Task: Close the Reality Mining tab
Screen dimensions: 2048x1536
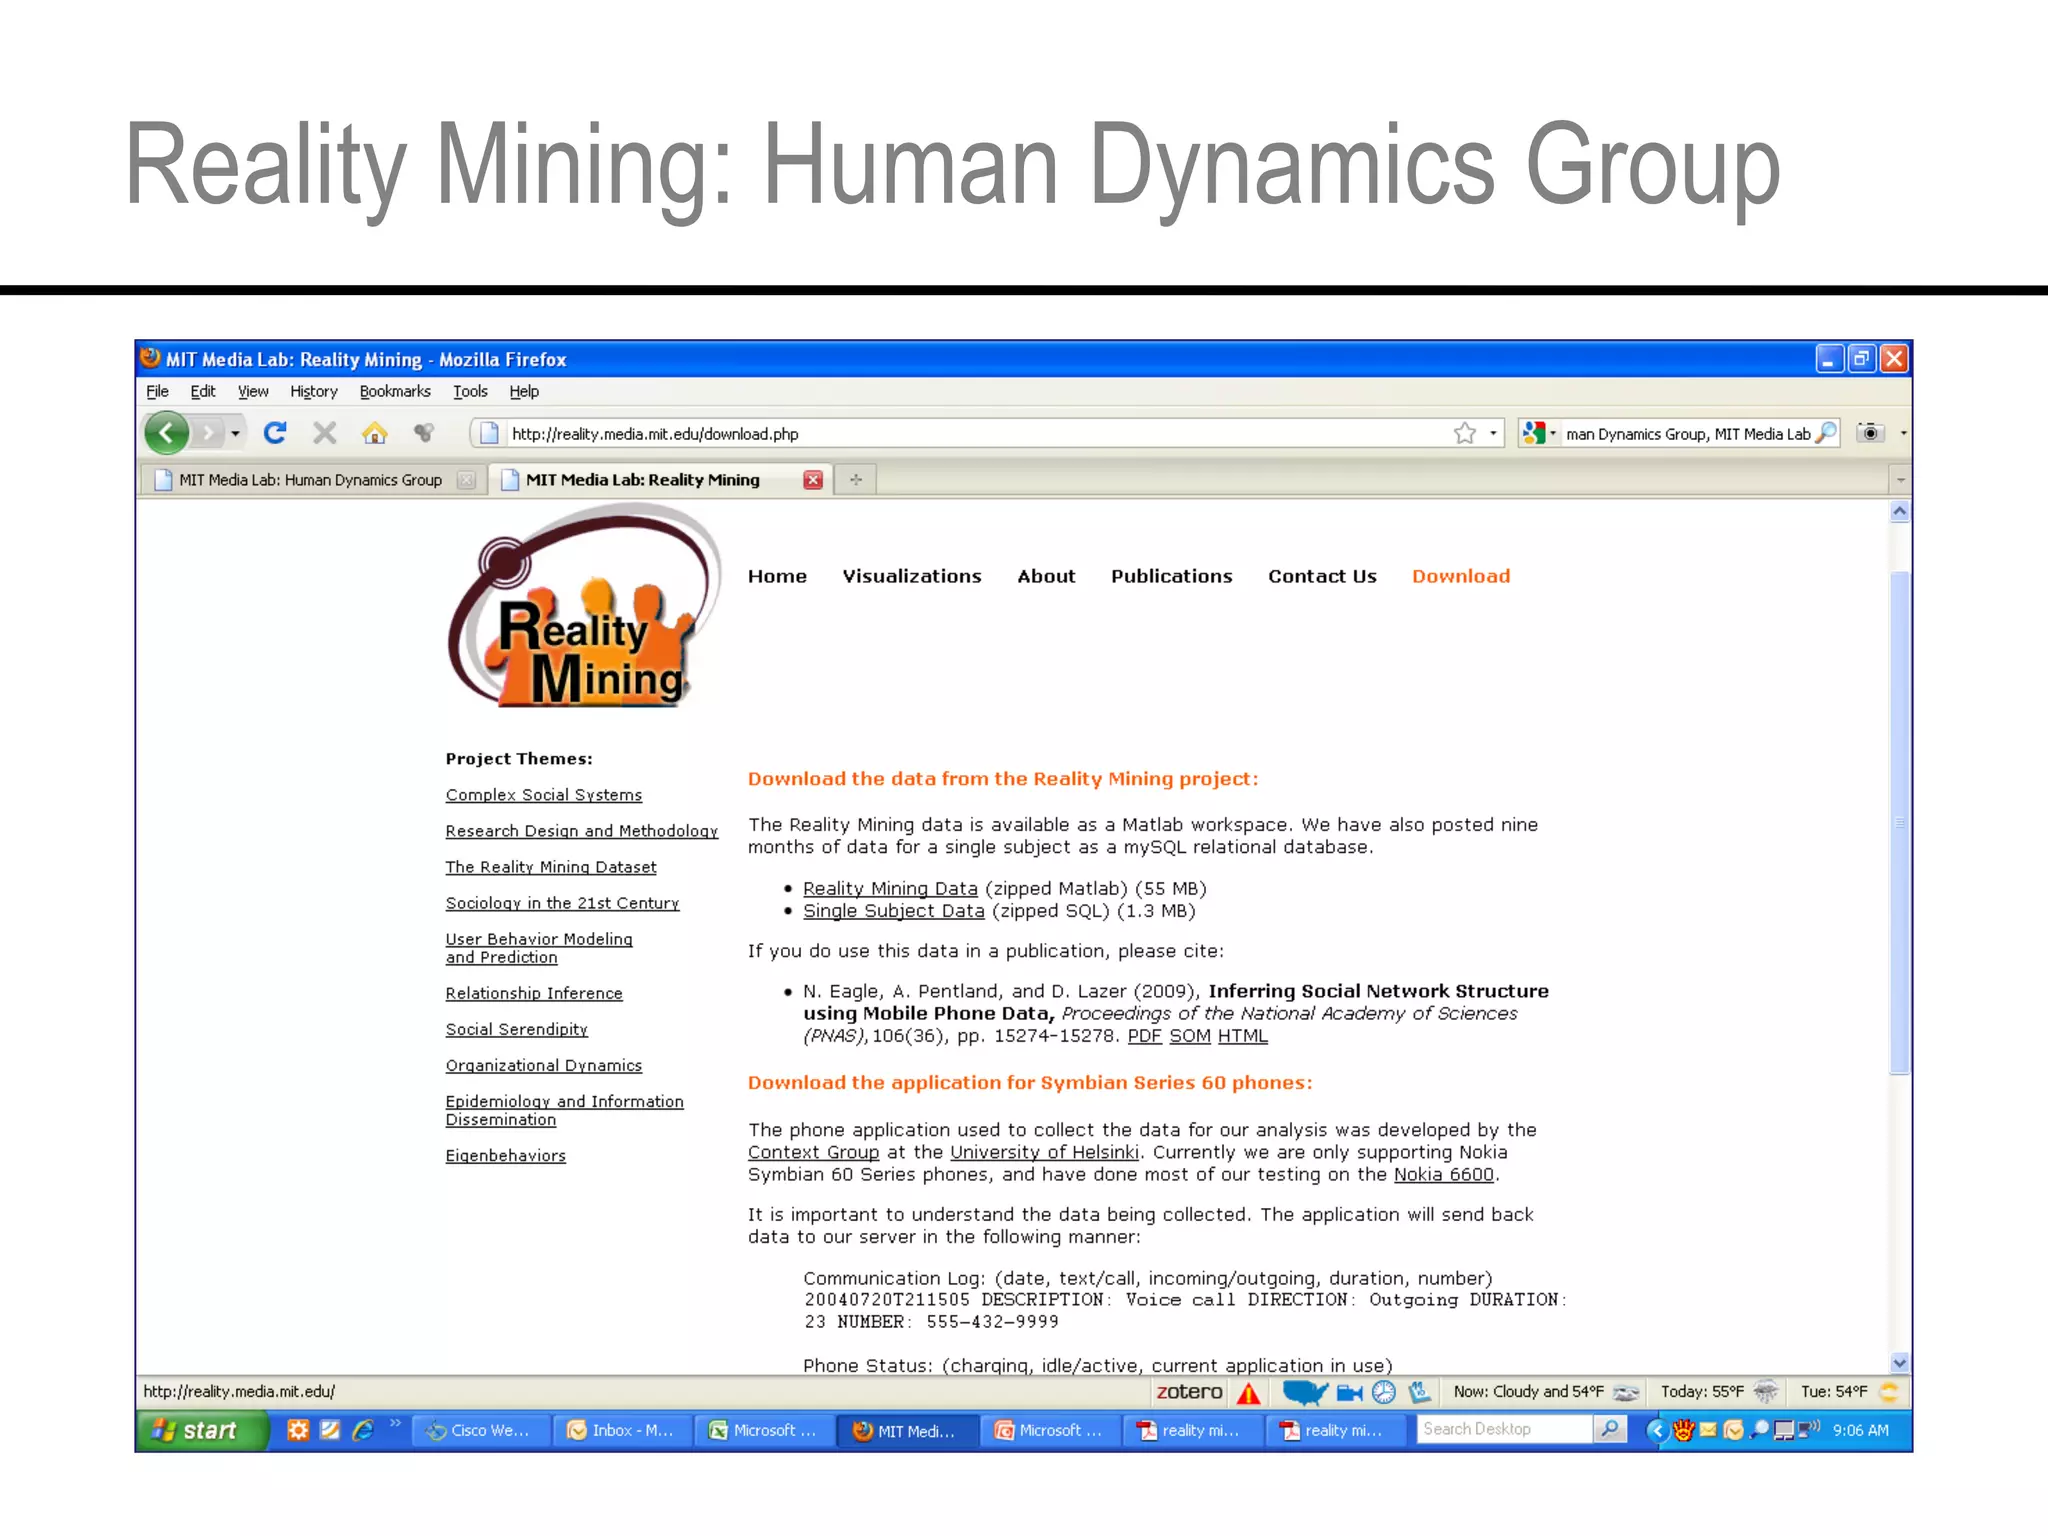Action: click(x=813, y=480)
